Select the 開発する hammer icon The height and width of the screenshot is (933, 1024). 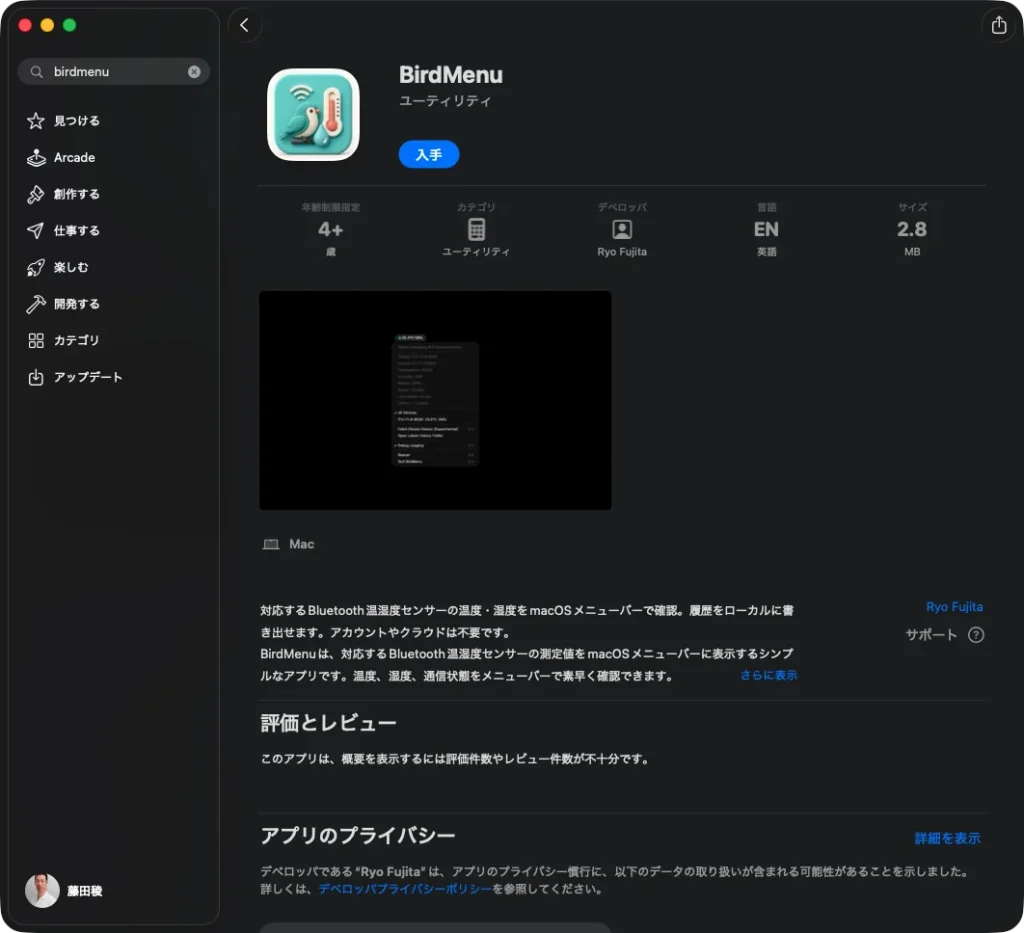click(x=36, y=304)
